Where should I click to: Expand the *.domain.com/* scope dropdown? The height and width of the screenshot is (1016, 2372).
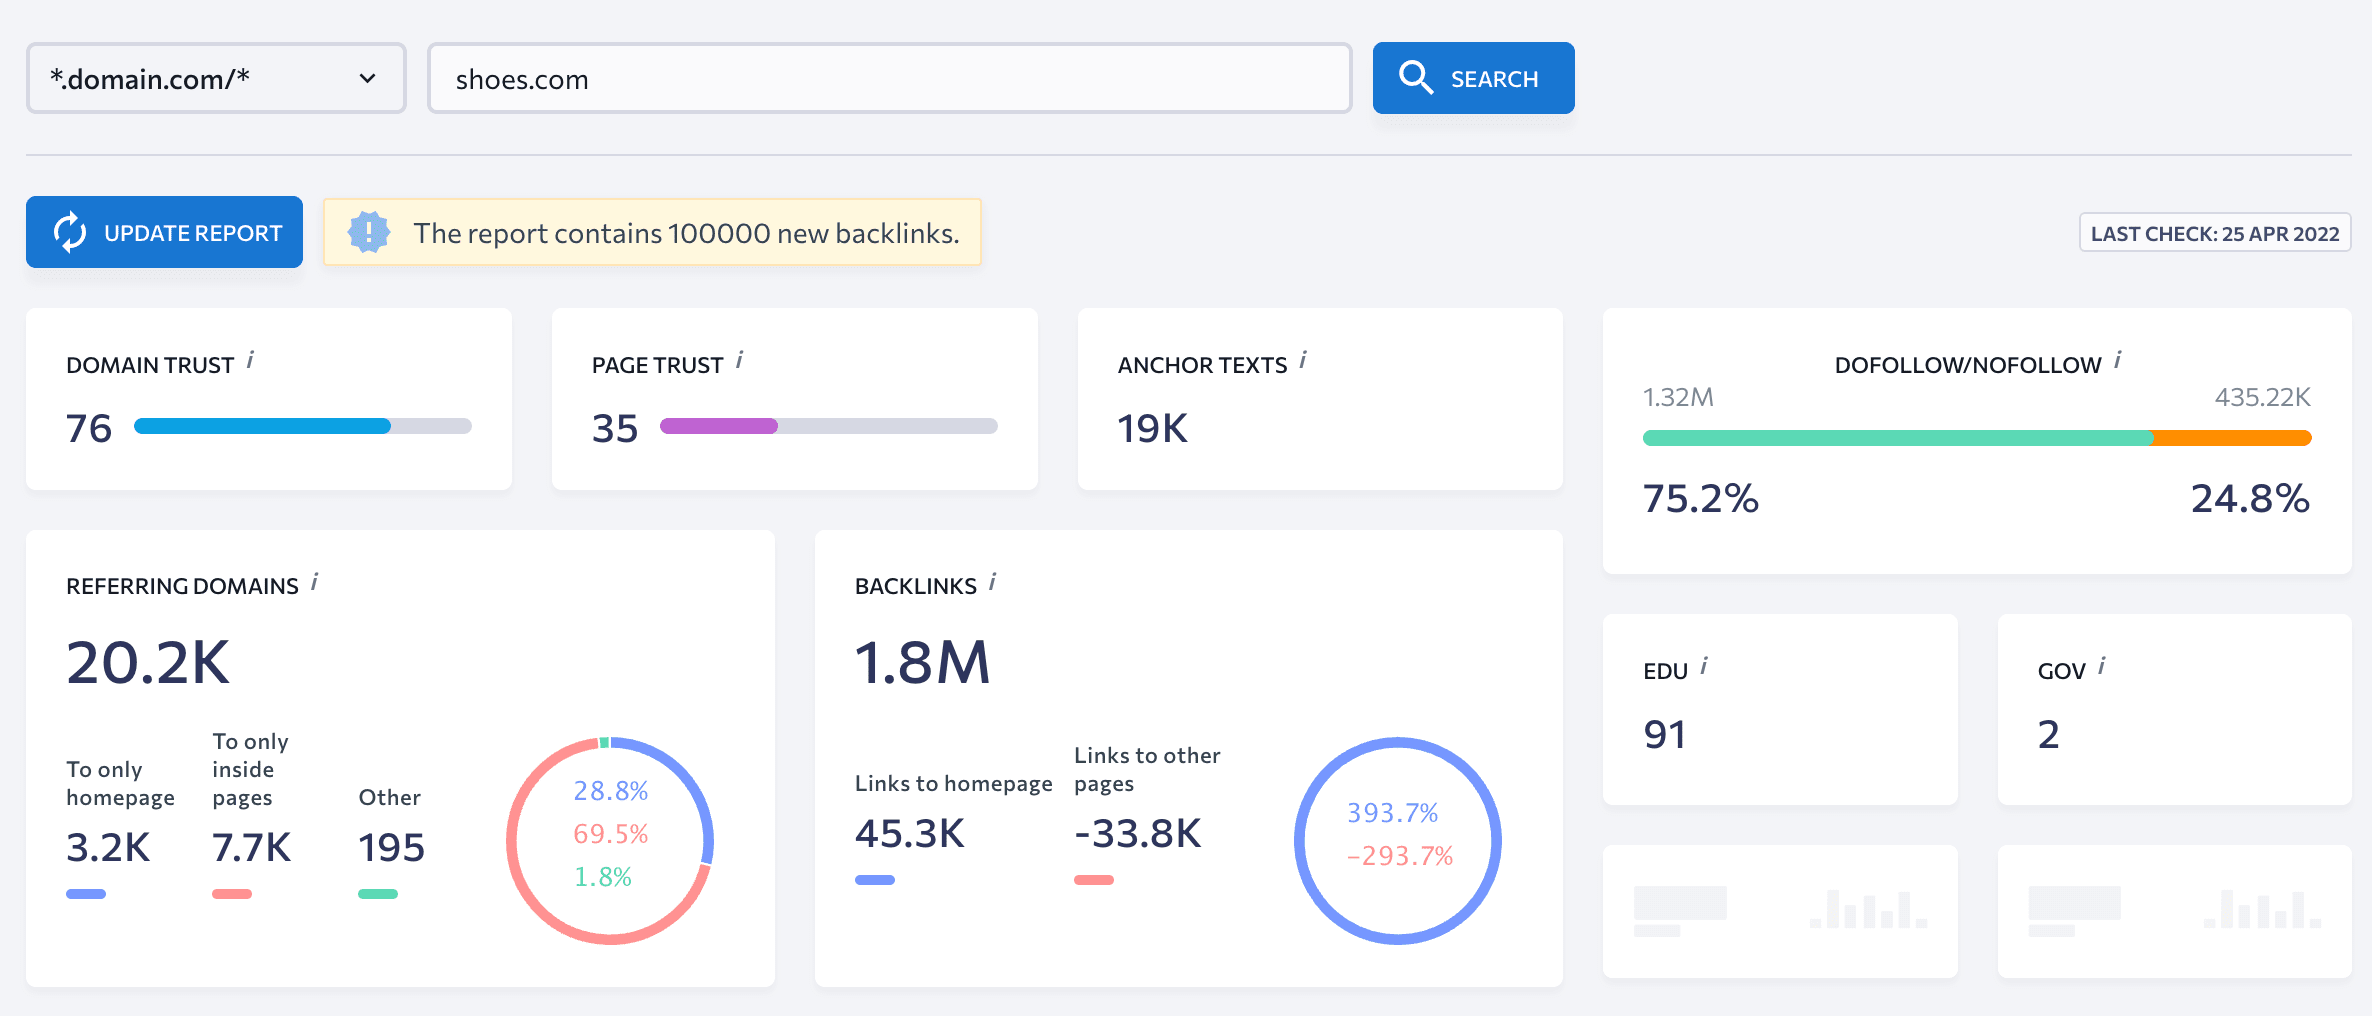(x=216, y=78)
